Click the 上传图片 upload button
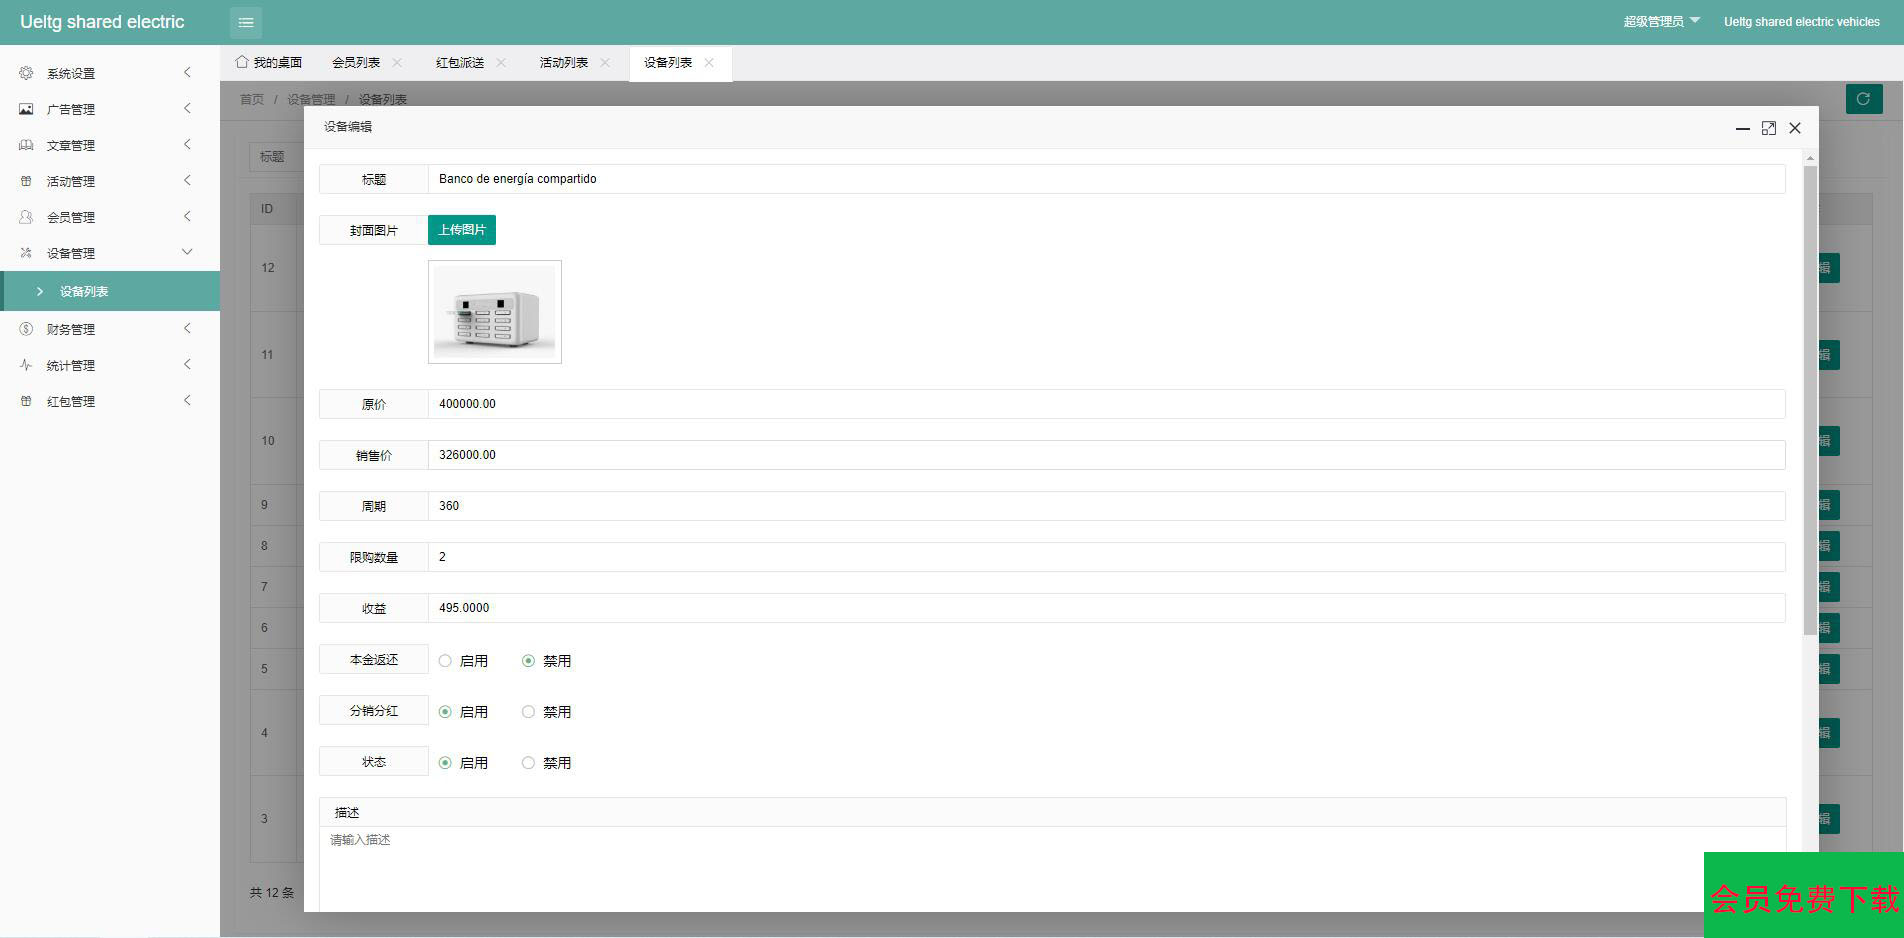 tap(462, 230)
